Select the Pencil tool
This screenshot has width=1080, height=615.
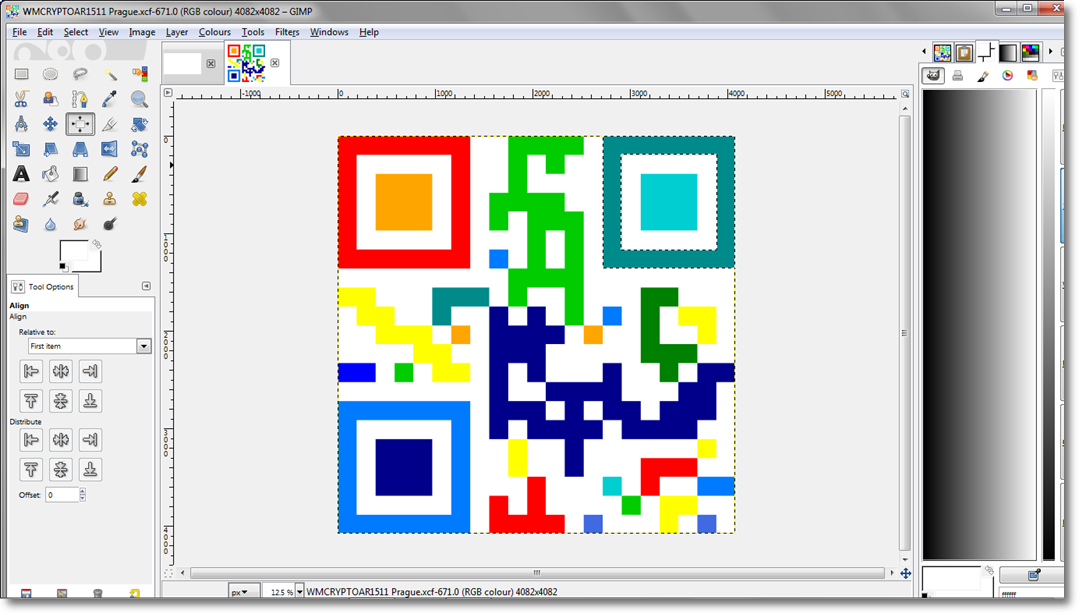click(x=110, y=174)
